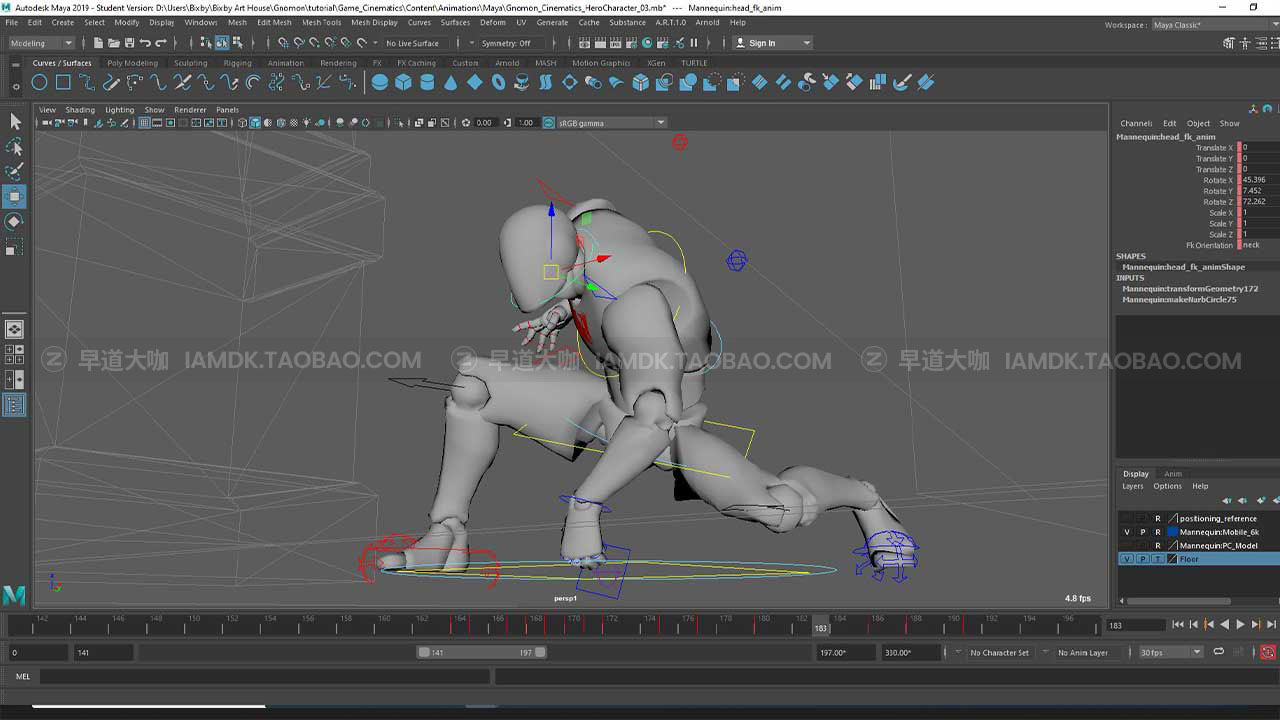Click the New Scene icon
Image resolution: width=1280 pixels, height=720 pixels.
tap(98, 43)
